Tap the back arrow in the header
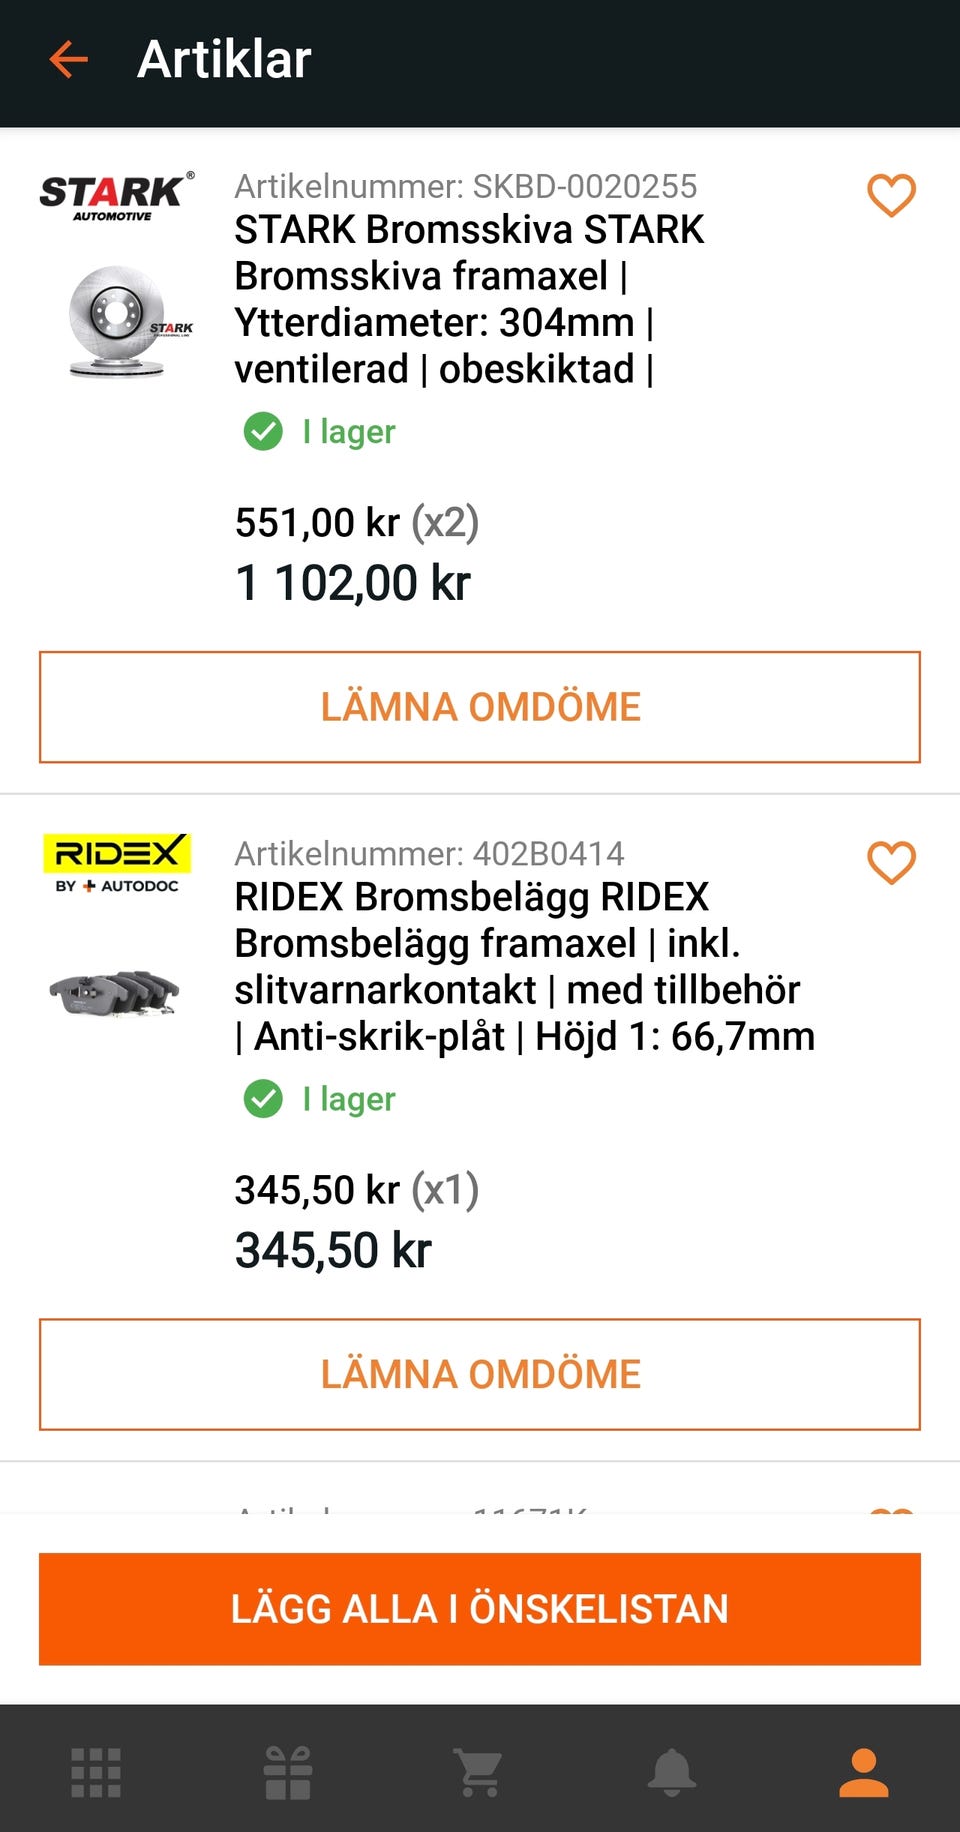This screenshot has width=960, height=1832. tap(69, 60)
